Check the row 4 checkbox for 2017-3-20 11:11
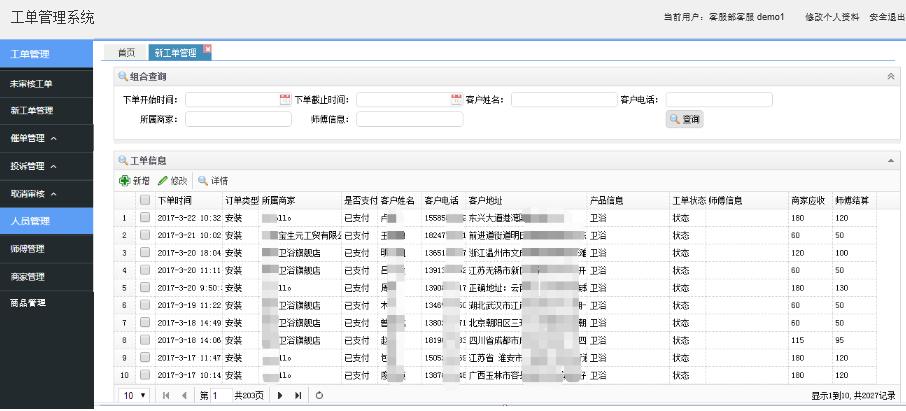Screen dimensions: 906x411 (145, 269)
